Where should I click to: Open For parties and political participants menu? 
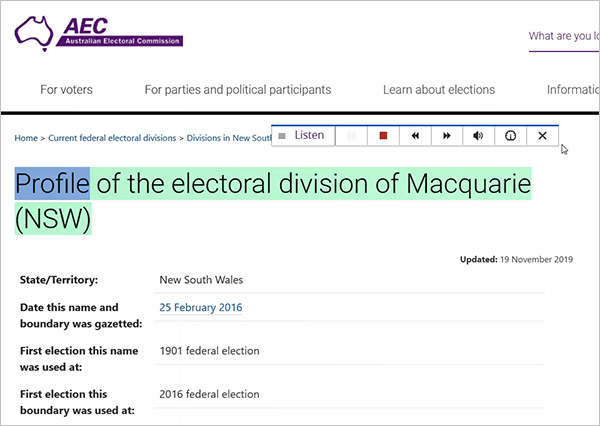point(238,90)
